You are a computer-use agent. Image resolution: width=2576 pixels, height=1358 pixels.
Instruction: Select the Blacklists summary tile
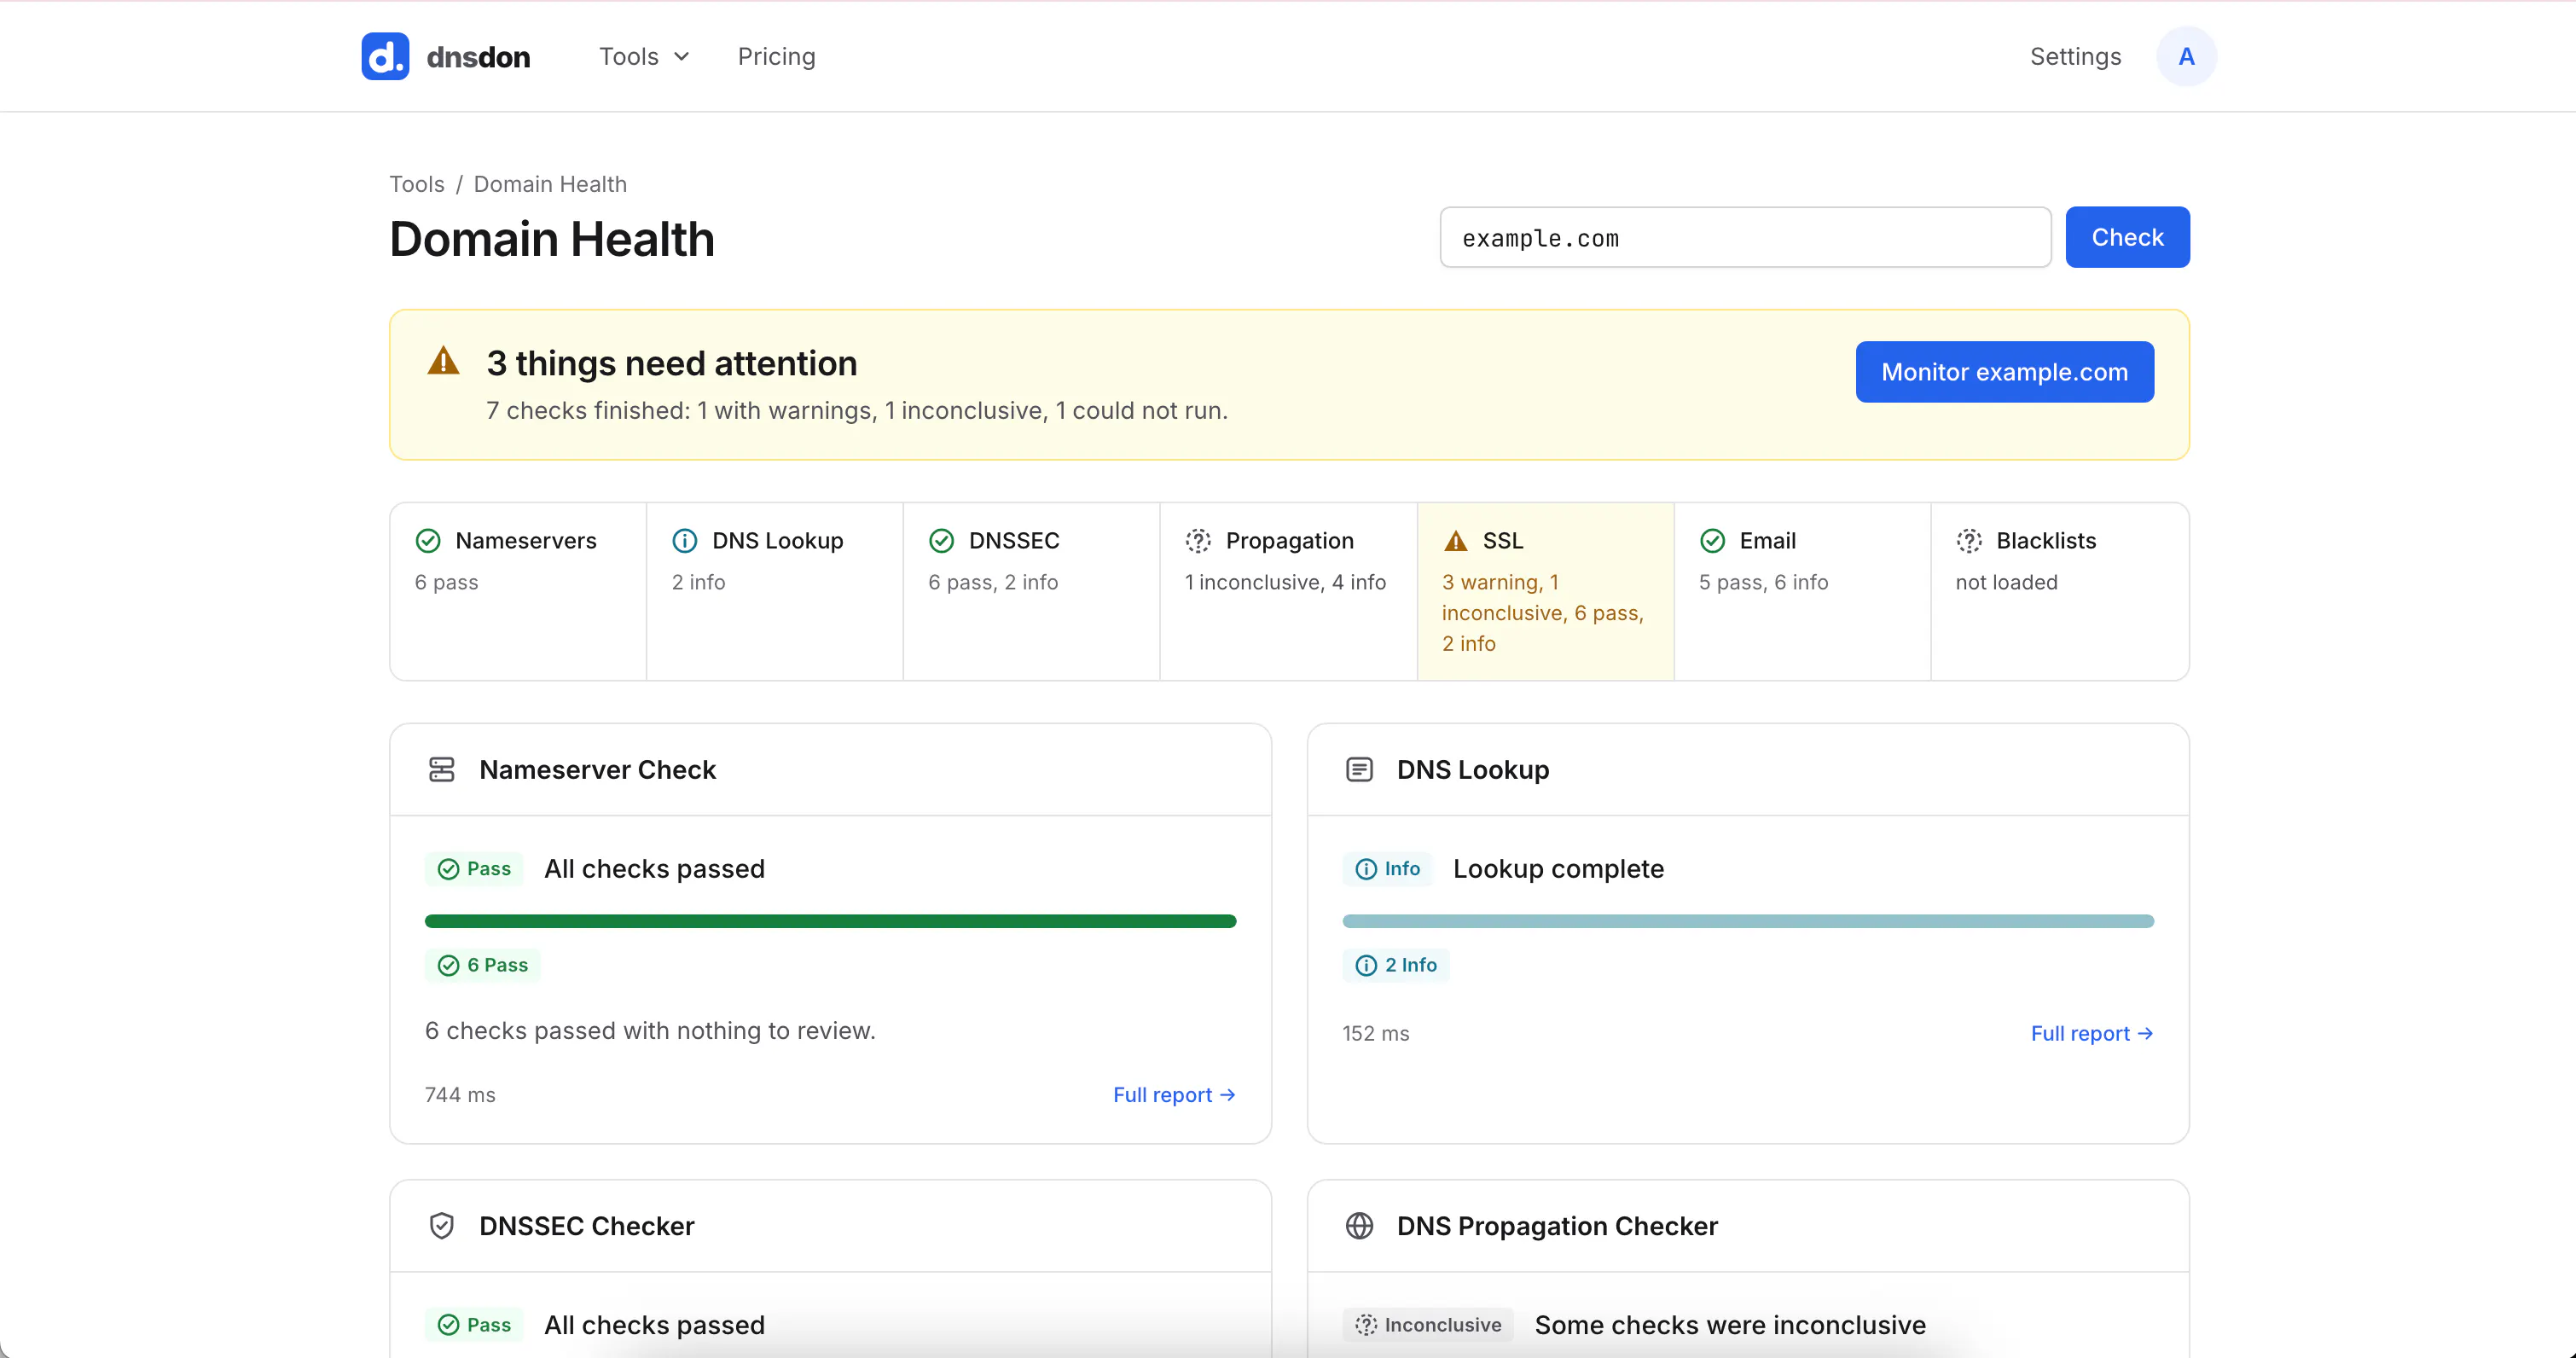[2059, 591]
